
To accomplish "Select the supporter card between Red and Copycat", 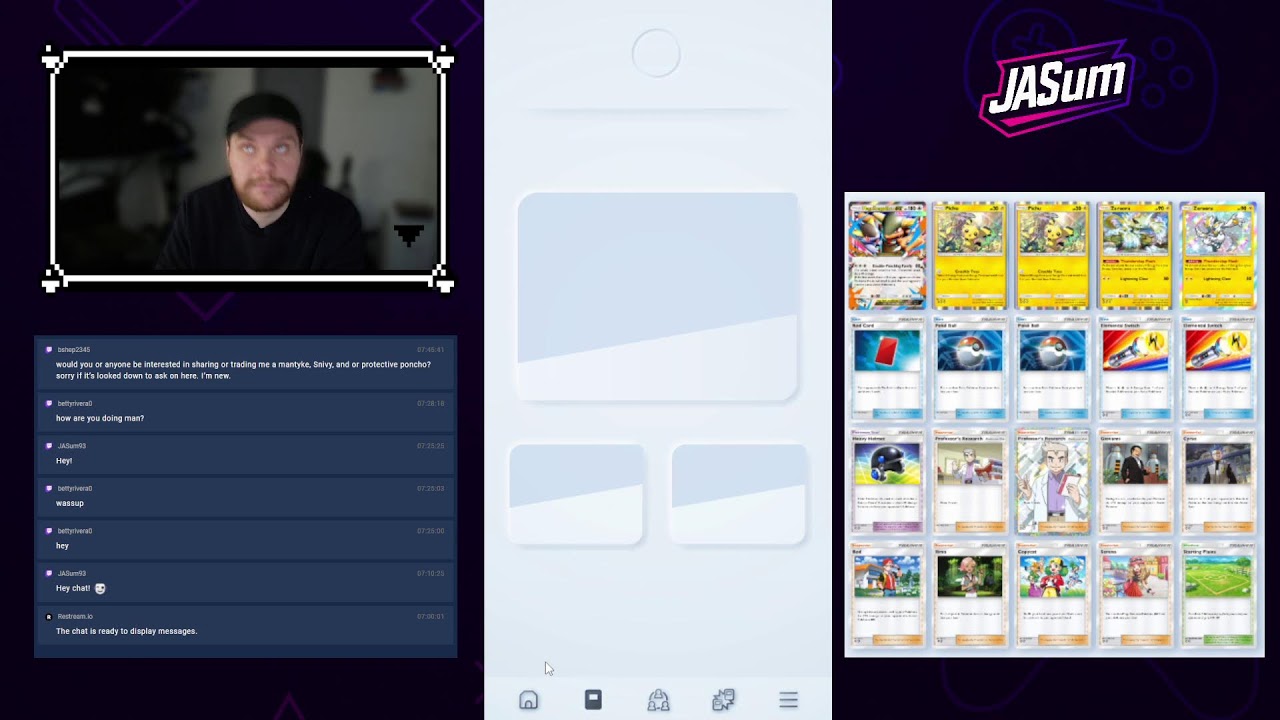I will pyautogui.click(x=970, y=596).
